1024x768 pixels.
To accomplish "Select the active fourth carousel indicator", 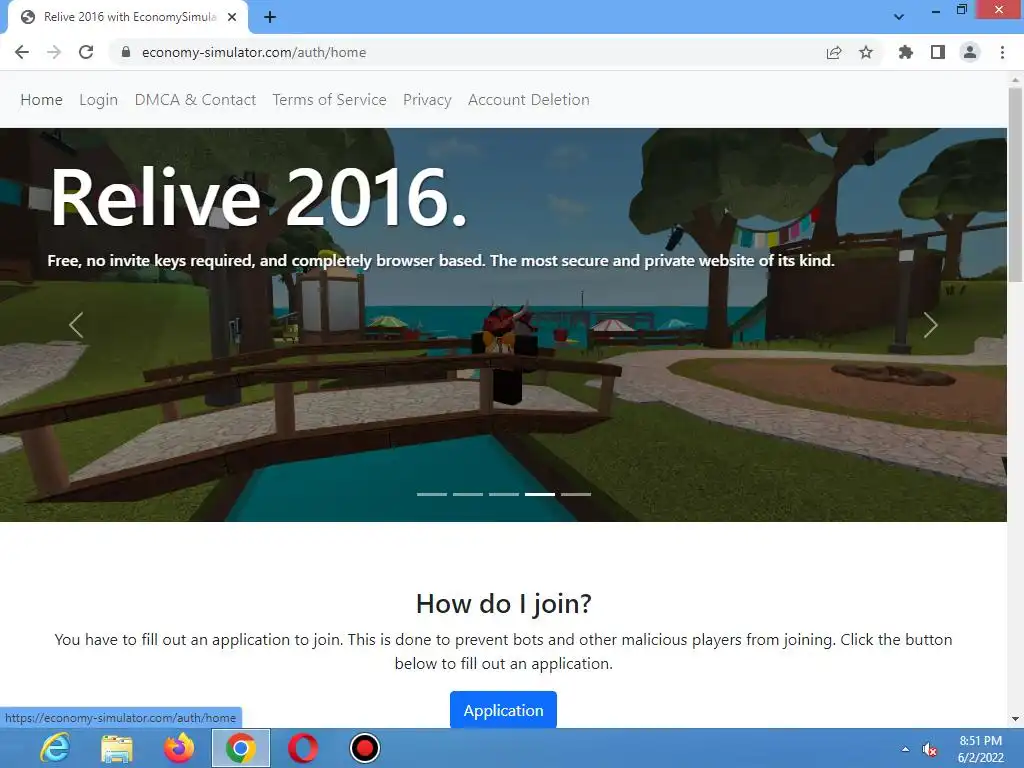I will (x=539, y=494).
